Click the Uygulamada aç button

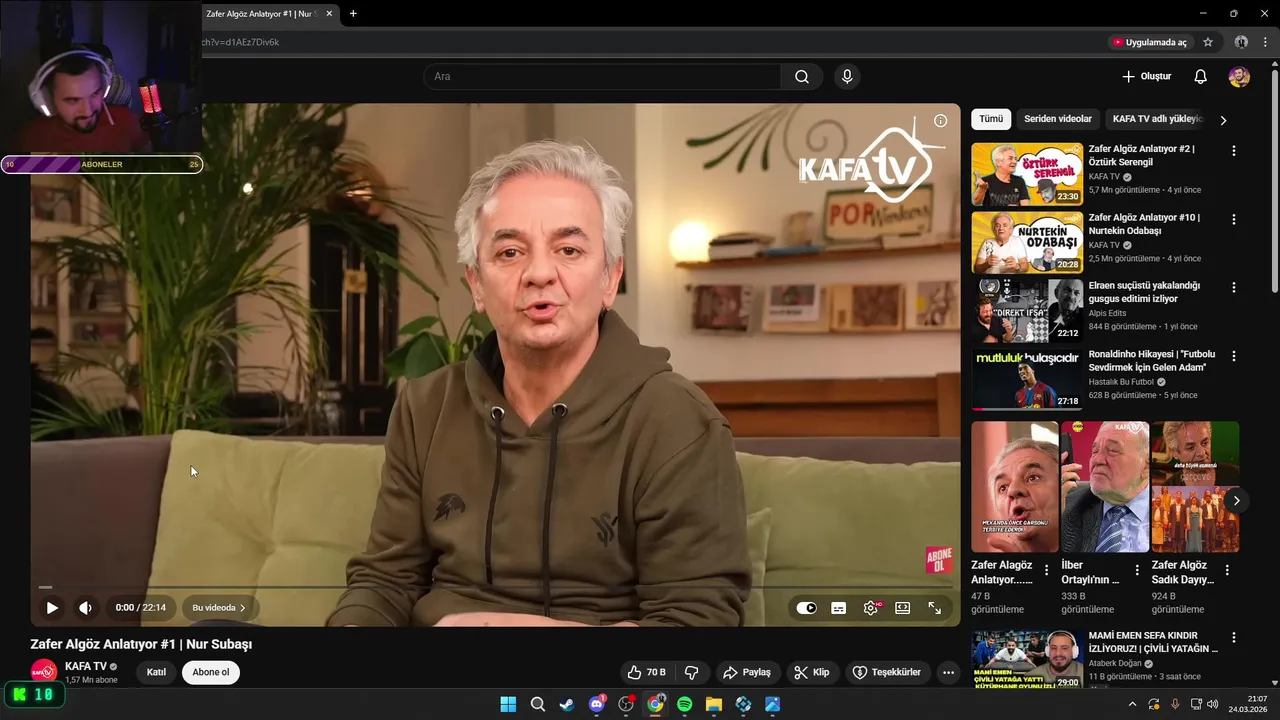click(1150, 42)
